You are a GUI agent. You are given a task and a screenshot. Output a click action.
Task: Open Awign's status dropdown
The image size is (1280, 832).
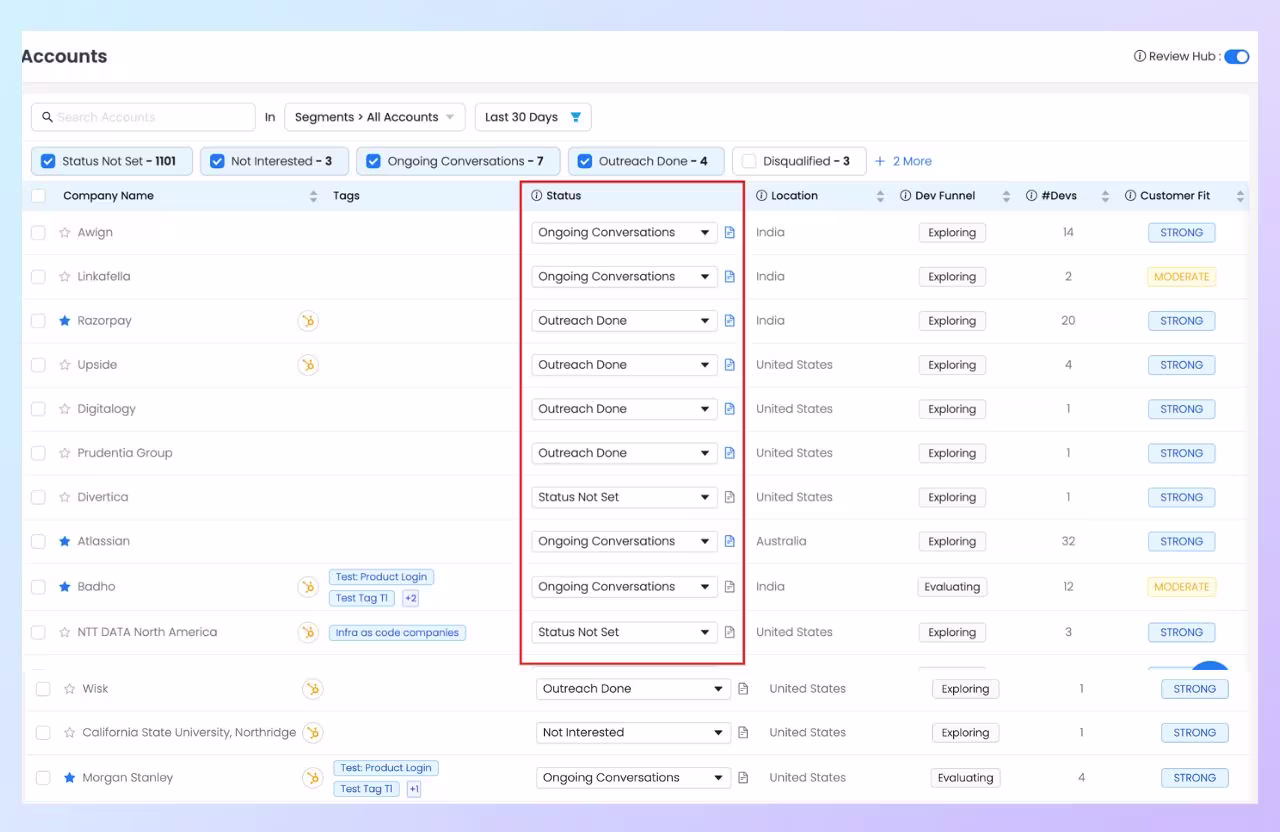click(x=624, y=233)
